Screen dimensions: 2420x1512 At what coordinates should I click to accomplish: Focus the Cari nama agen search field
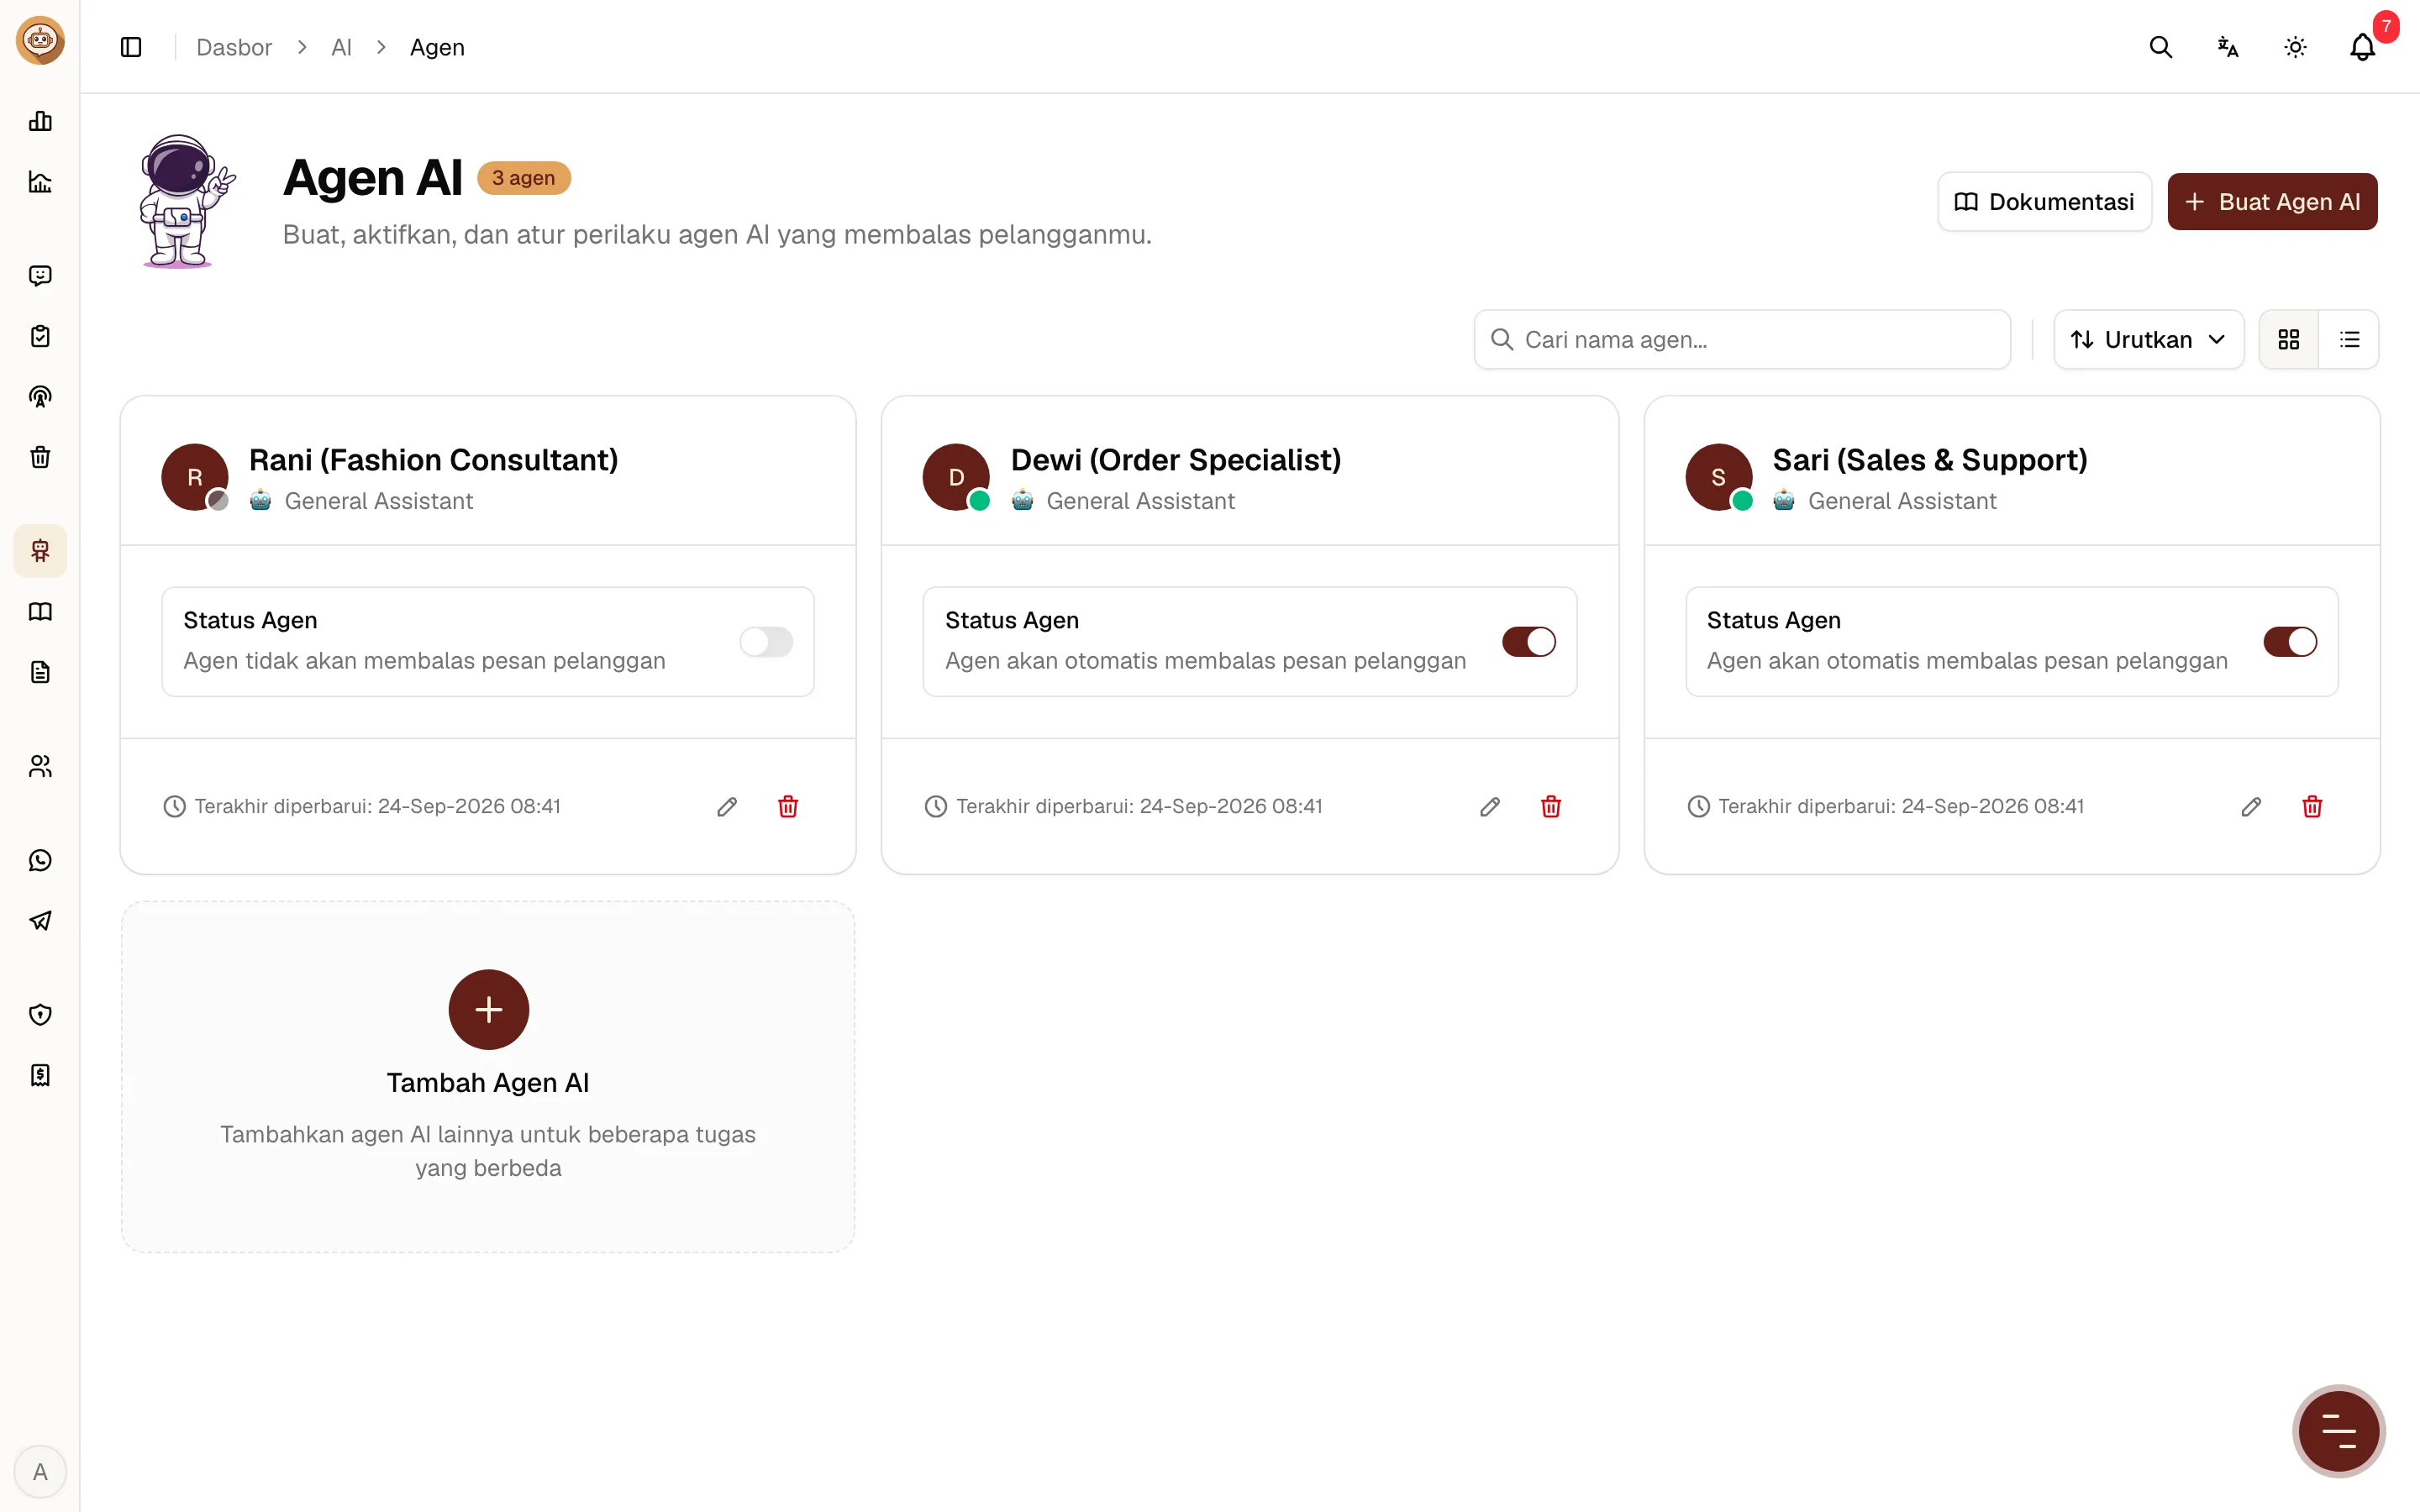pyautogui.click(x=1742, y=339)
